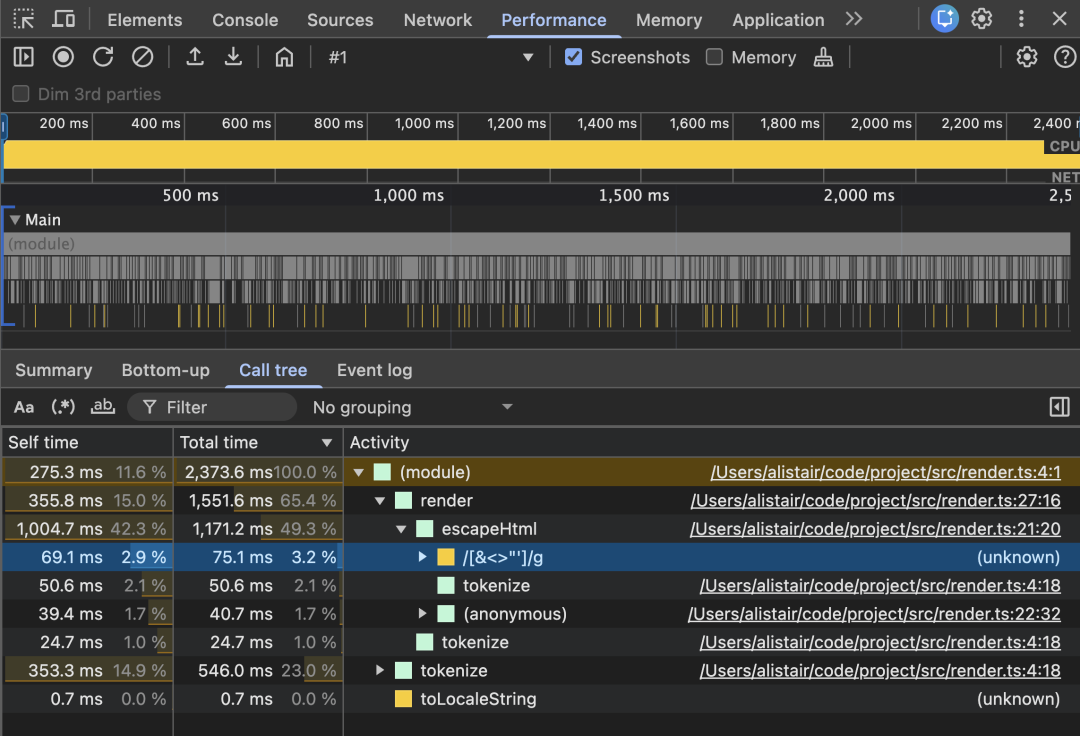Viewport: 1080px width, 736px height.
Task: Toggle the Performance sidebar panel icon
Action: [x=24, y=57]
